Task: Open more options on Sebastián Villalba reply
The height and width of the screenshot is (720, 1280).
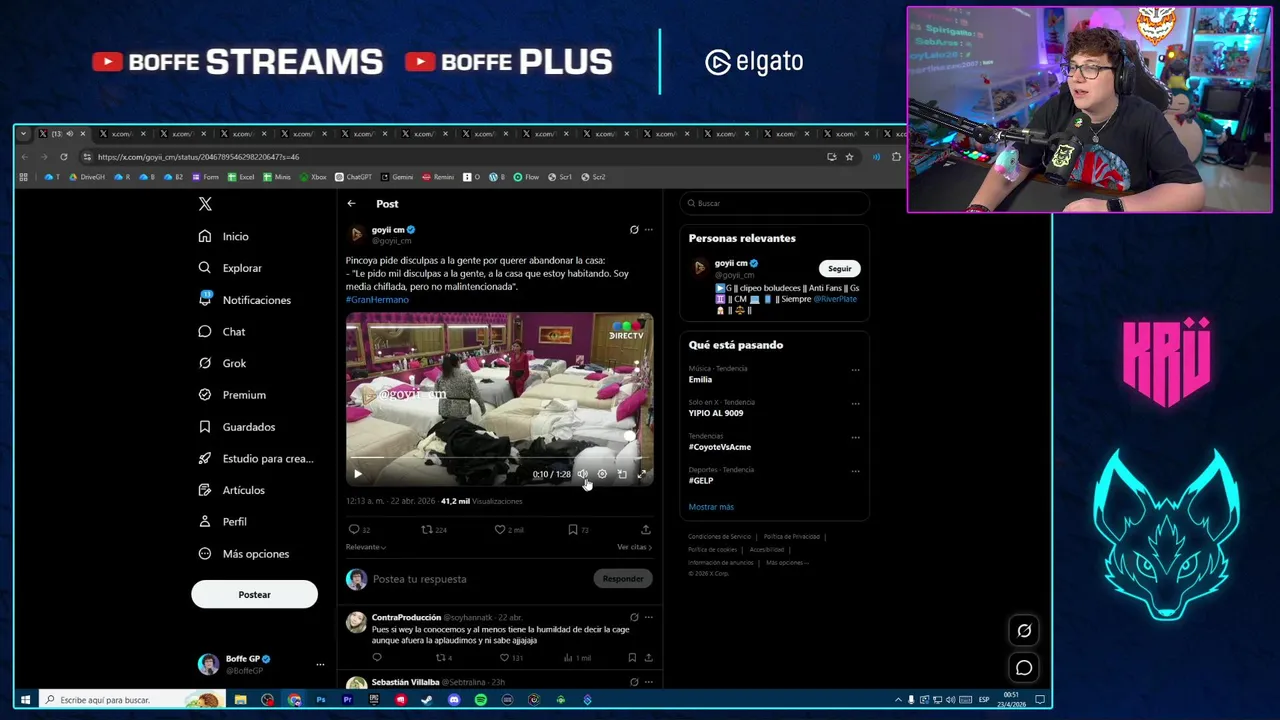Action: coord(648,682)
